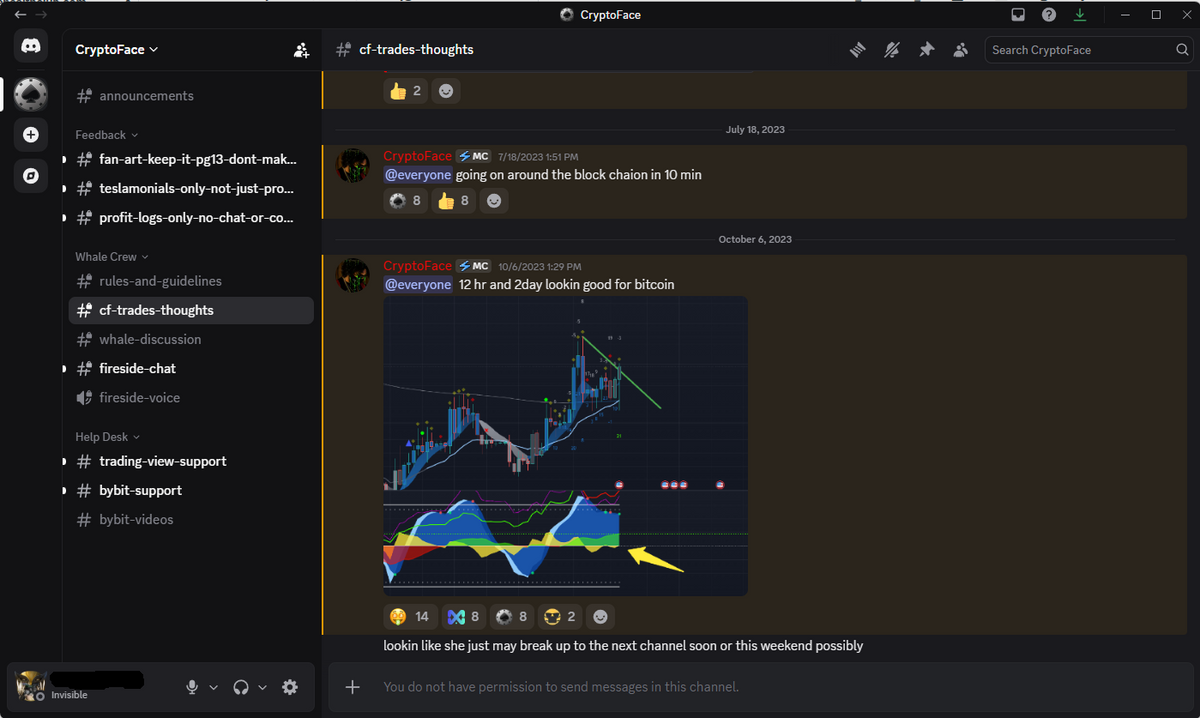Toggle poker chip reaction on July 18 message

(406, 200)
